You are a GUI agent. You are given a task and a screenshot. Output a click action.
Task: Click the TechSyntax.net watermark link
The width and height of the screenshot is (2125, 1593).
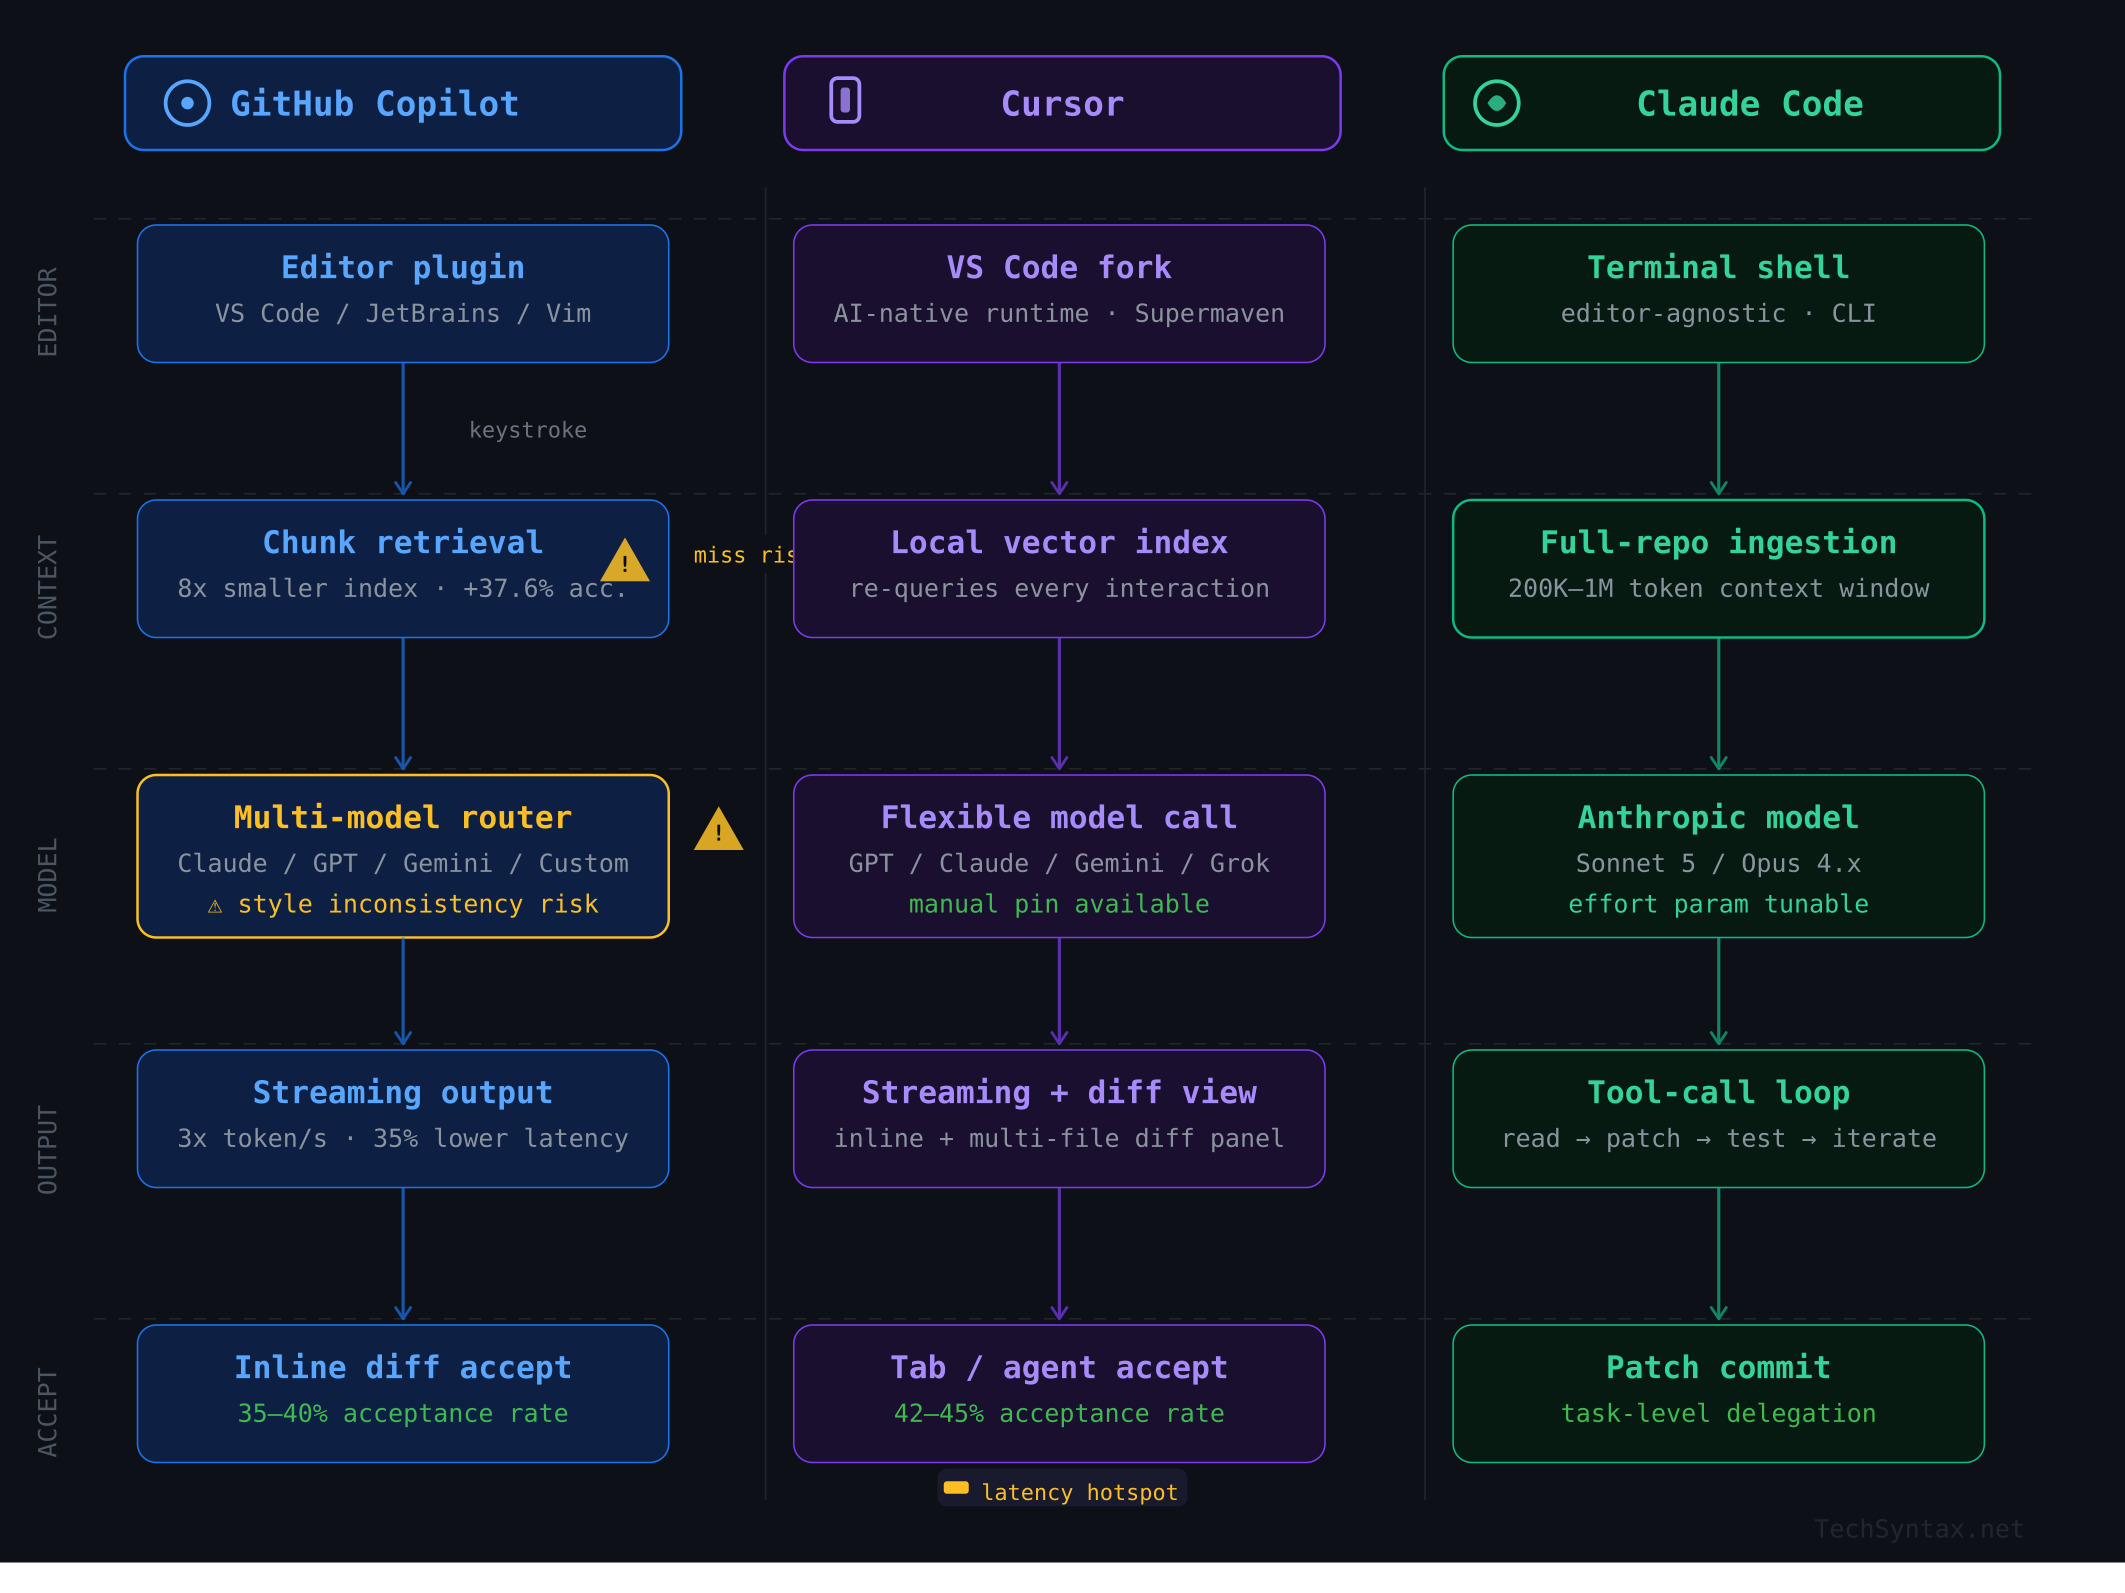(1917, 1529)
